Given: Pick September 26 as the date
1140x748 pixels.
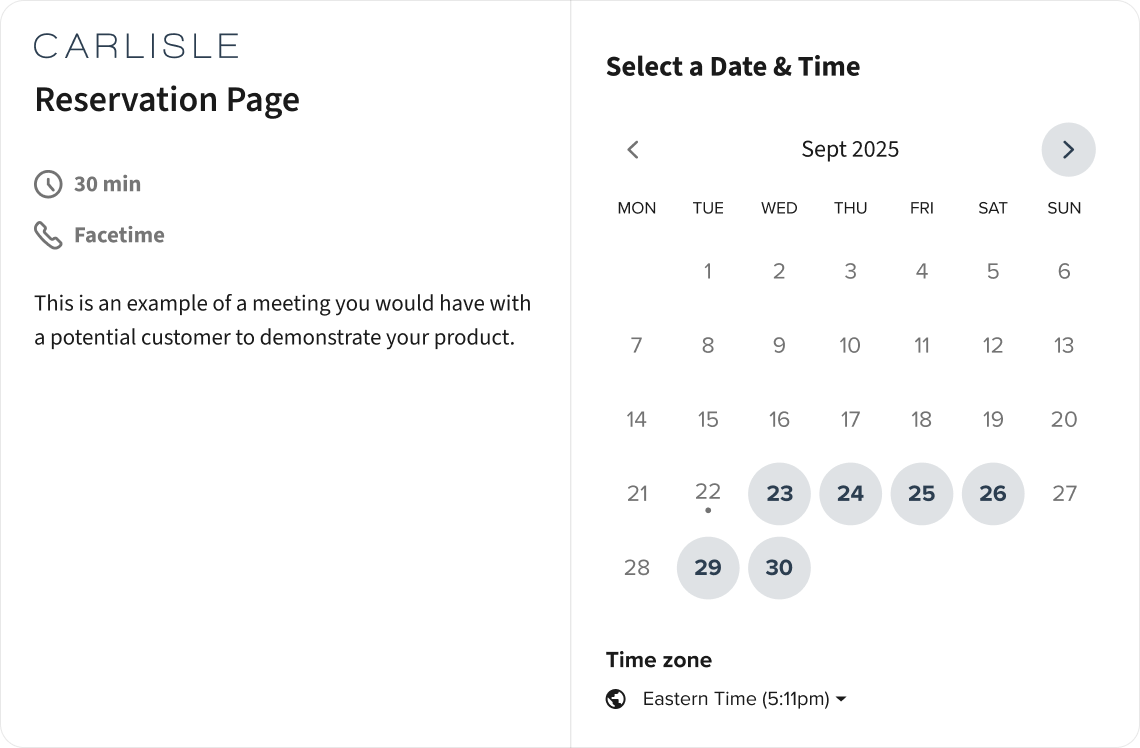Looking at the screenshot, I should 992,493.
